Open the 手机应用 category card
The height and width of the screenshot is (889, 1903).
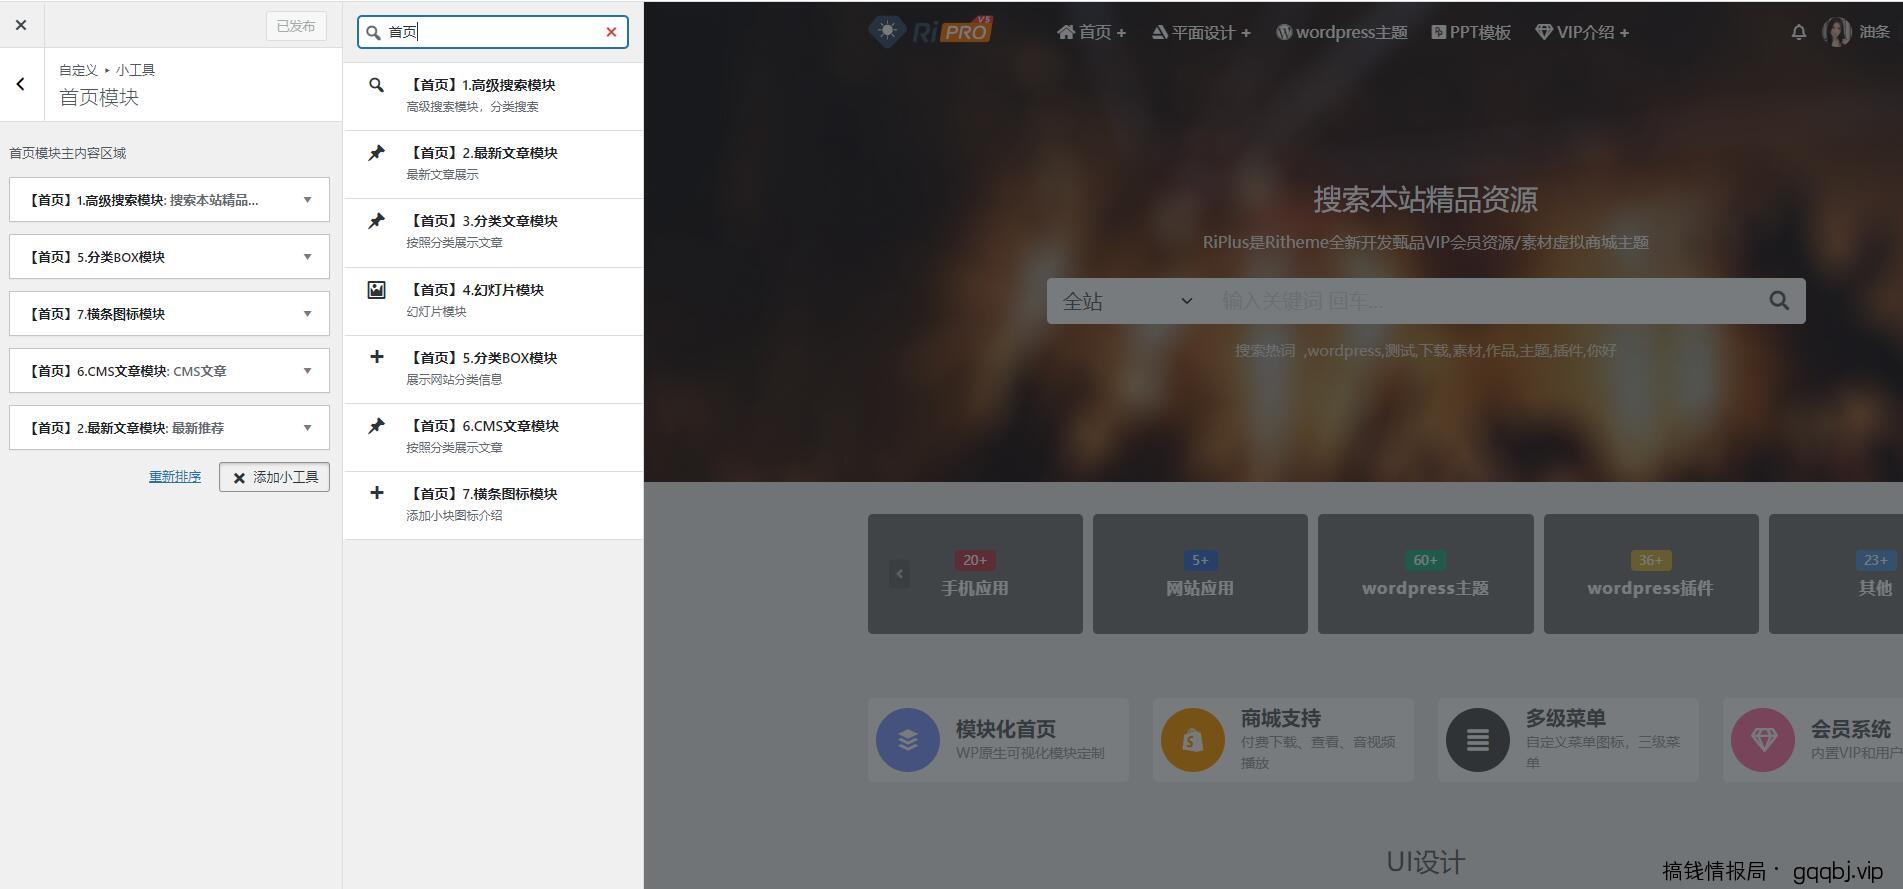pyautogui.click(x=975, y=574)
